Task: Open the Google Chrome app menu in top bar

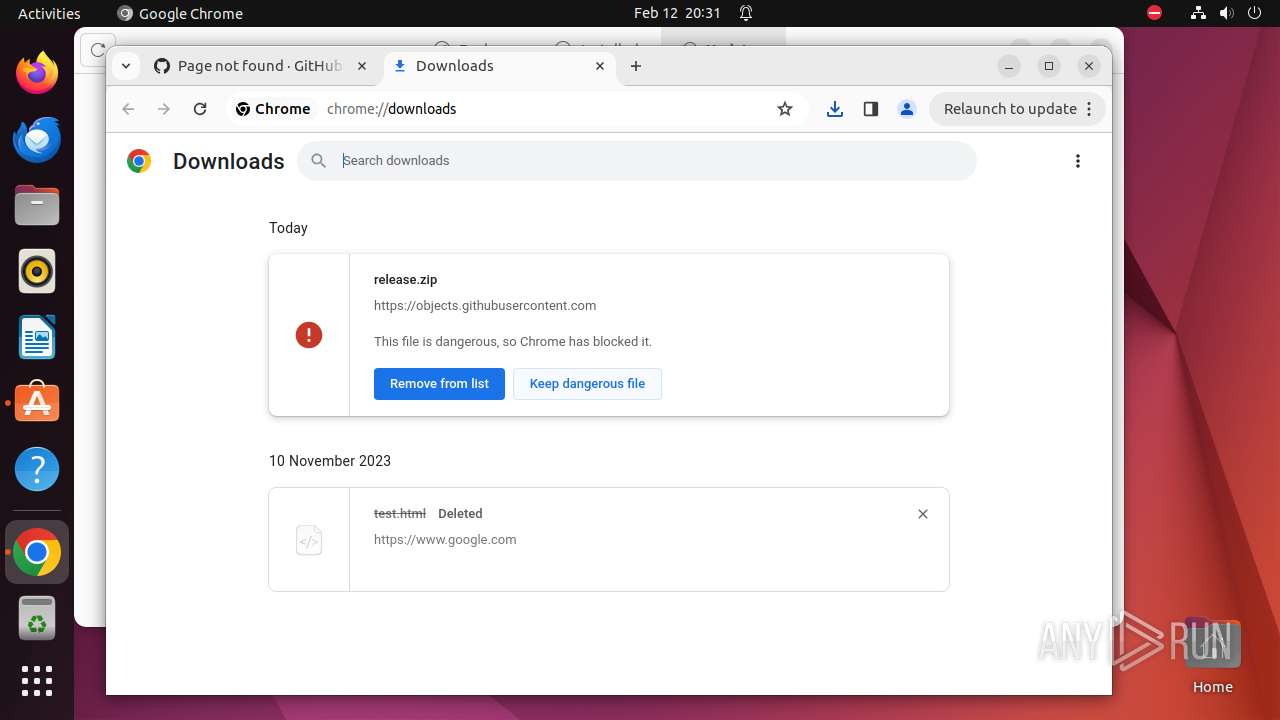Action: point(180,13)
